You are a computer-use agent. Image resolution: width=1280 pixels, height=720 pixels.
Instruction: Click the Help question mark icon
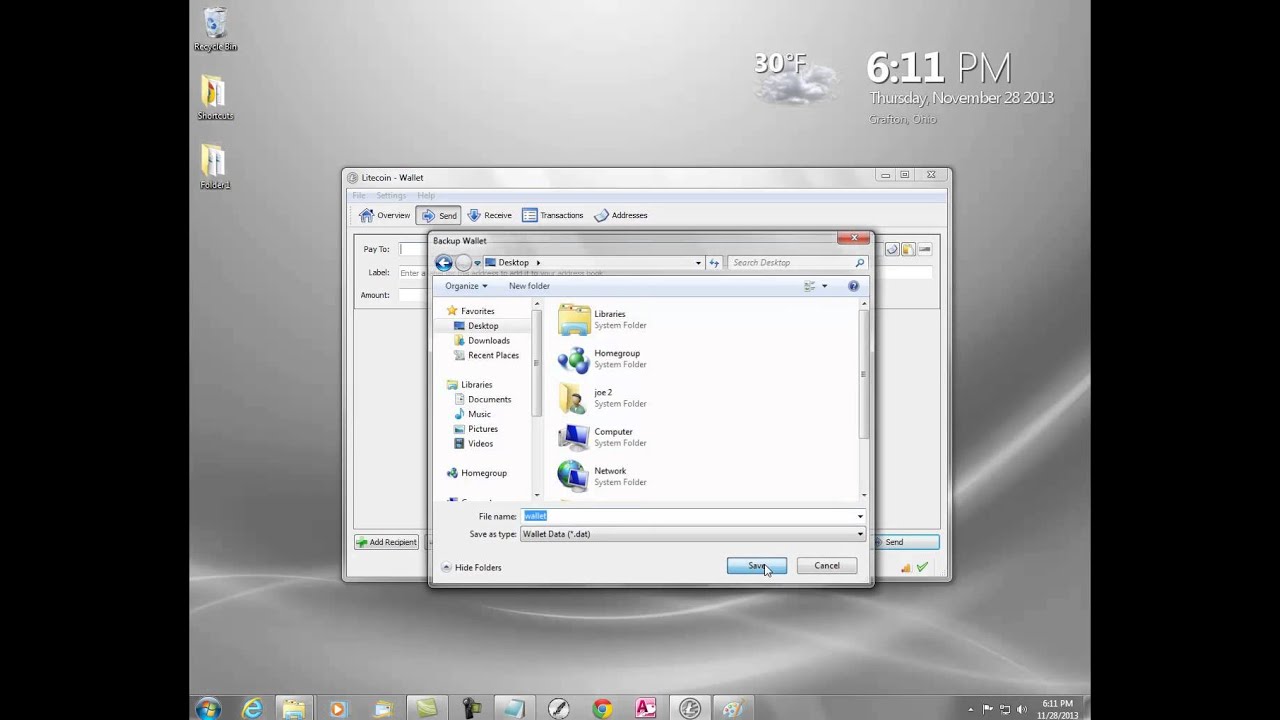[x=853, y=286]
